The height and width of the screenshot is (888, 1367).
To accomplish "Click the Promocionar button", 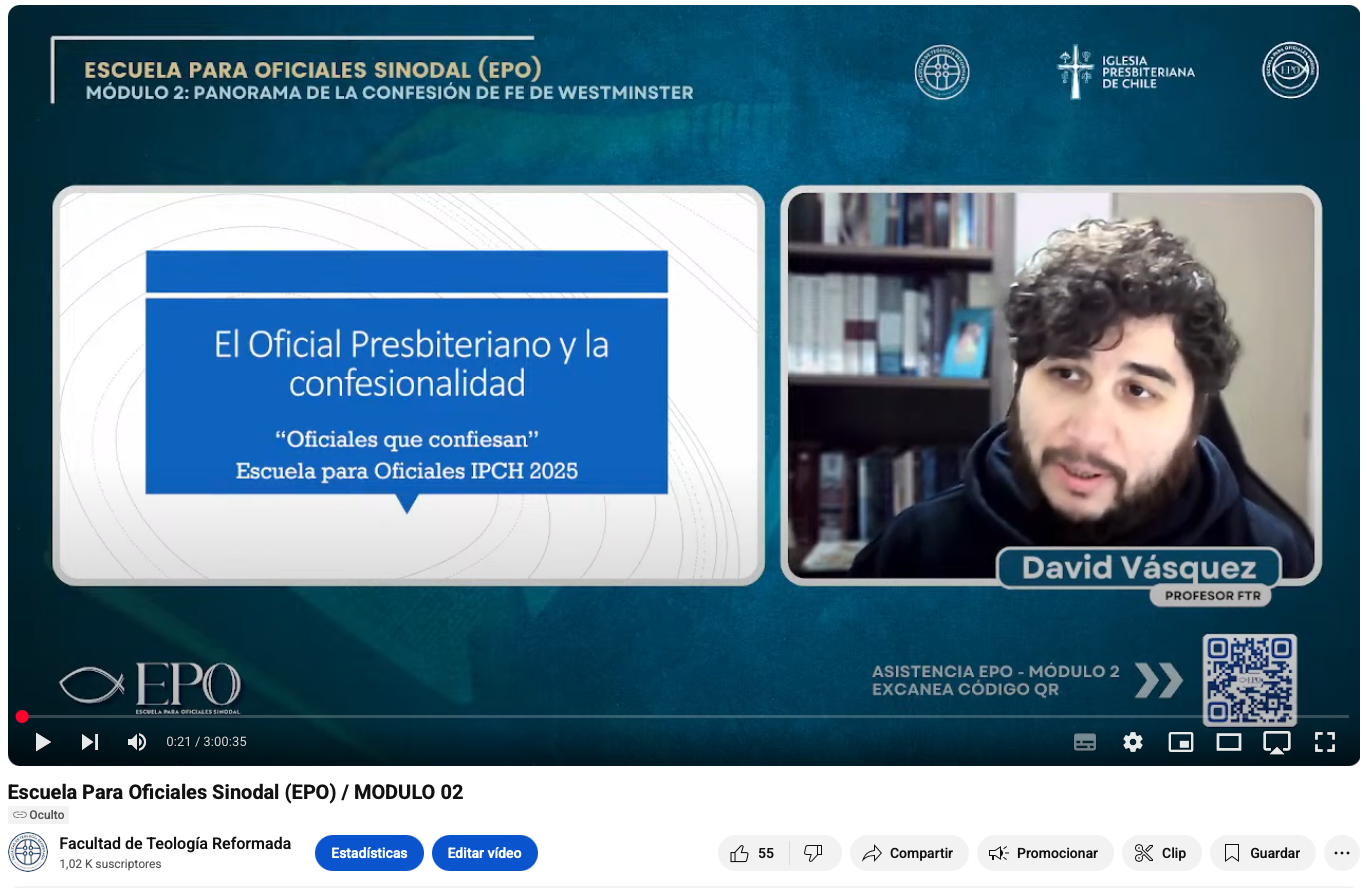I will tap(1045, 853).
